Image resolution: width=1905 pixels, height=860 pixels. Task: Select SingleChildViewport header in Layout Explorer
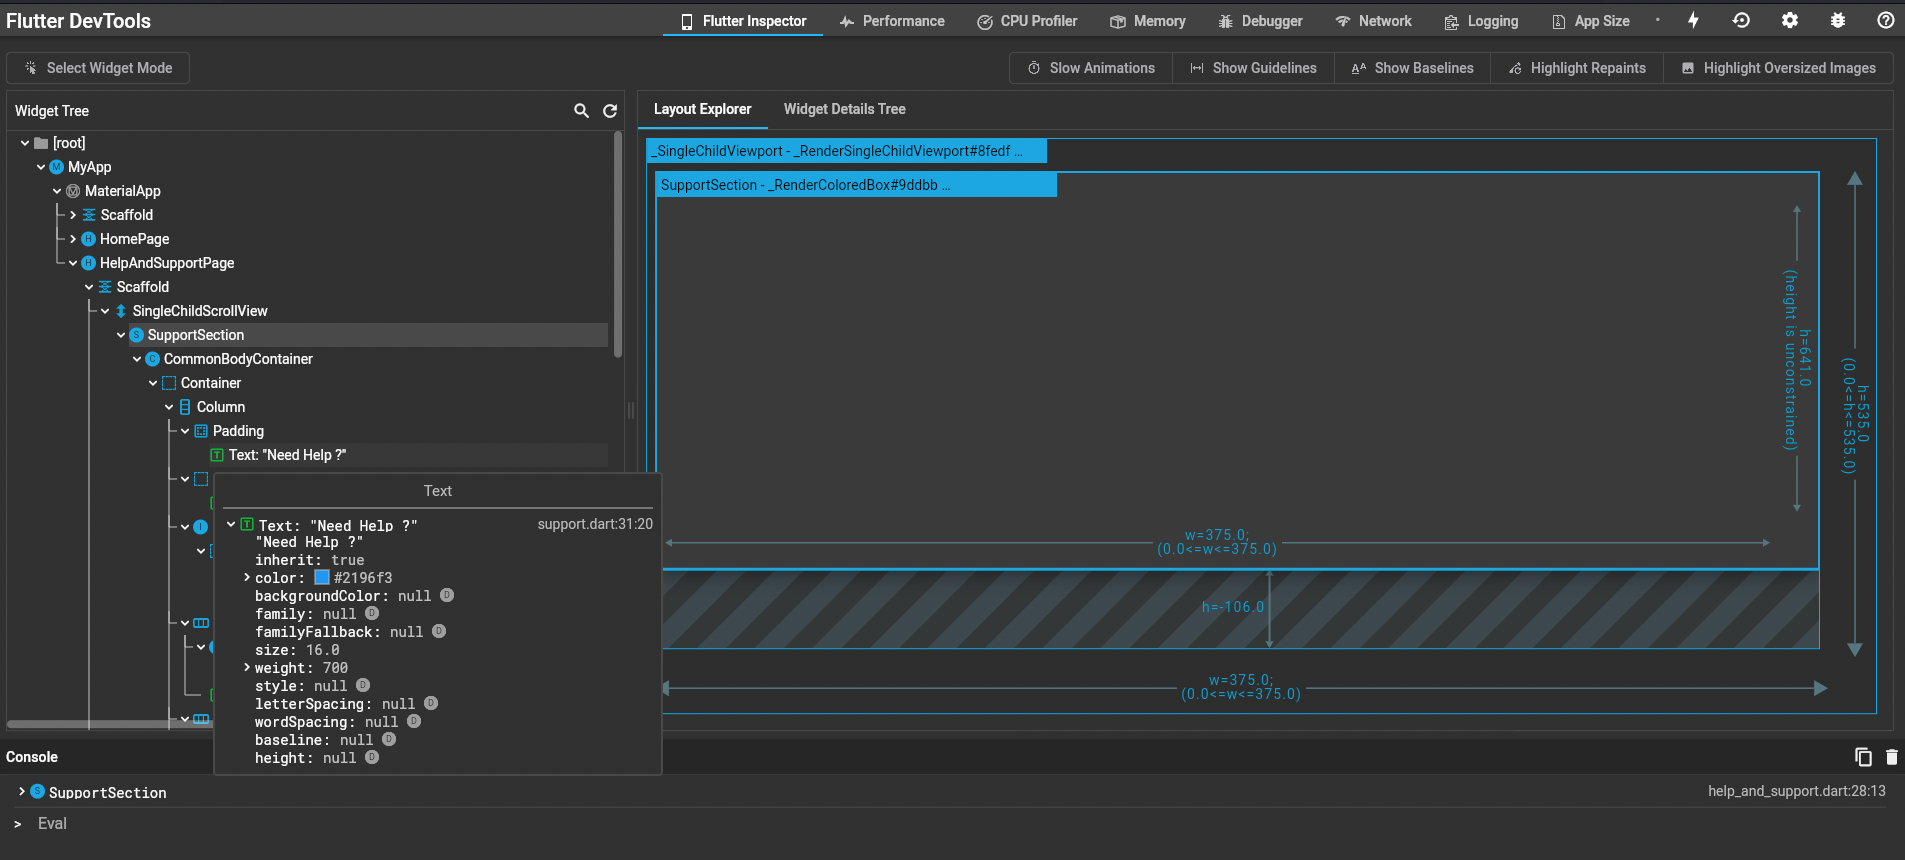tap(847, 151)
